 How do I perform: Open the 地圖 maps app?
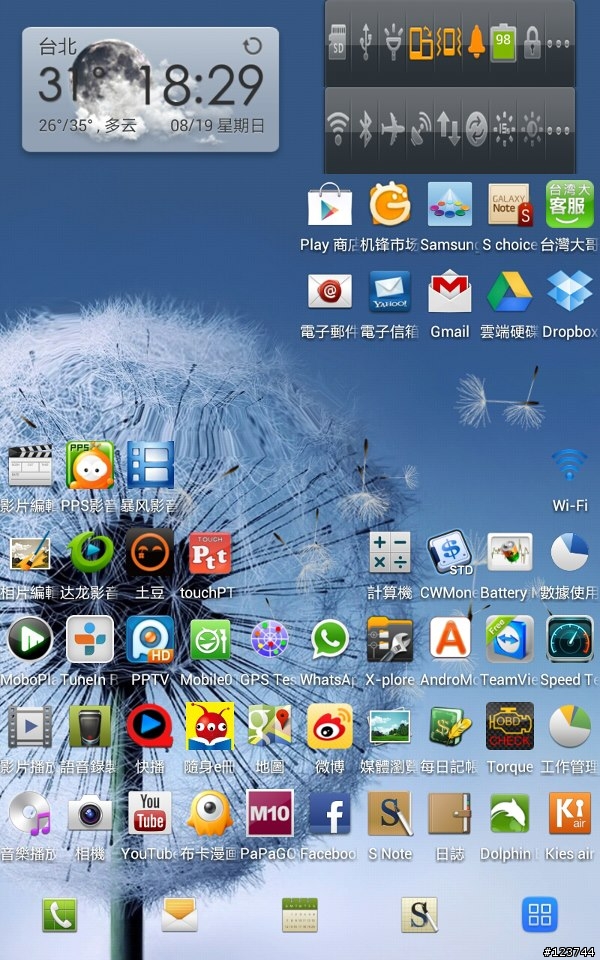[x=269, y=726]
